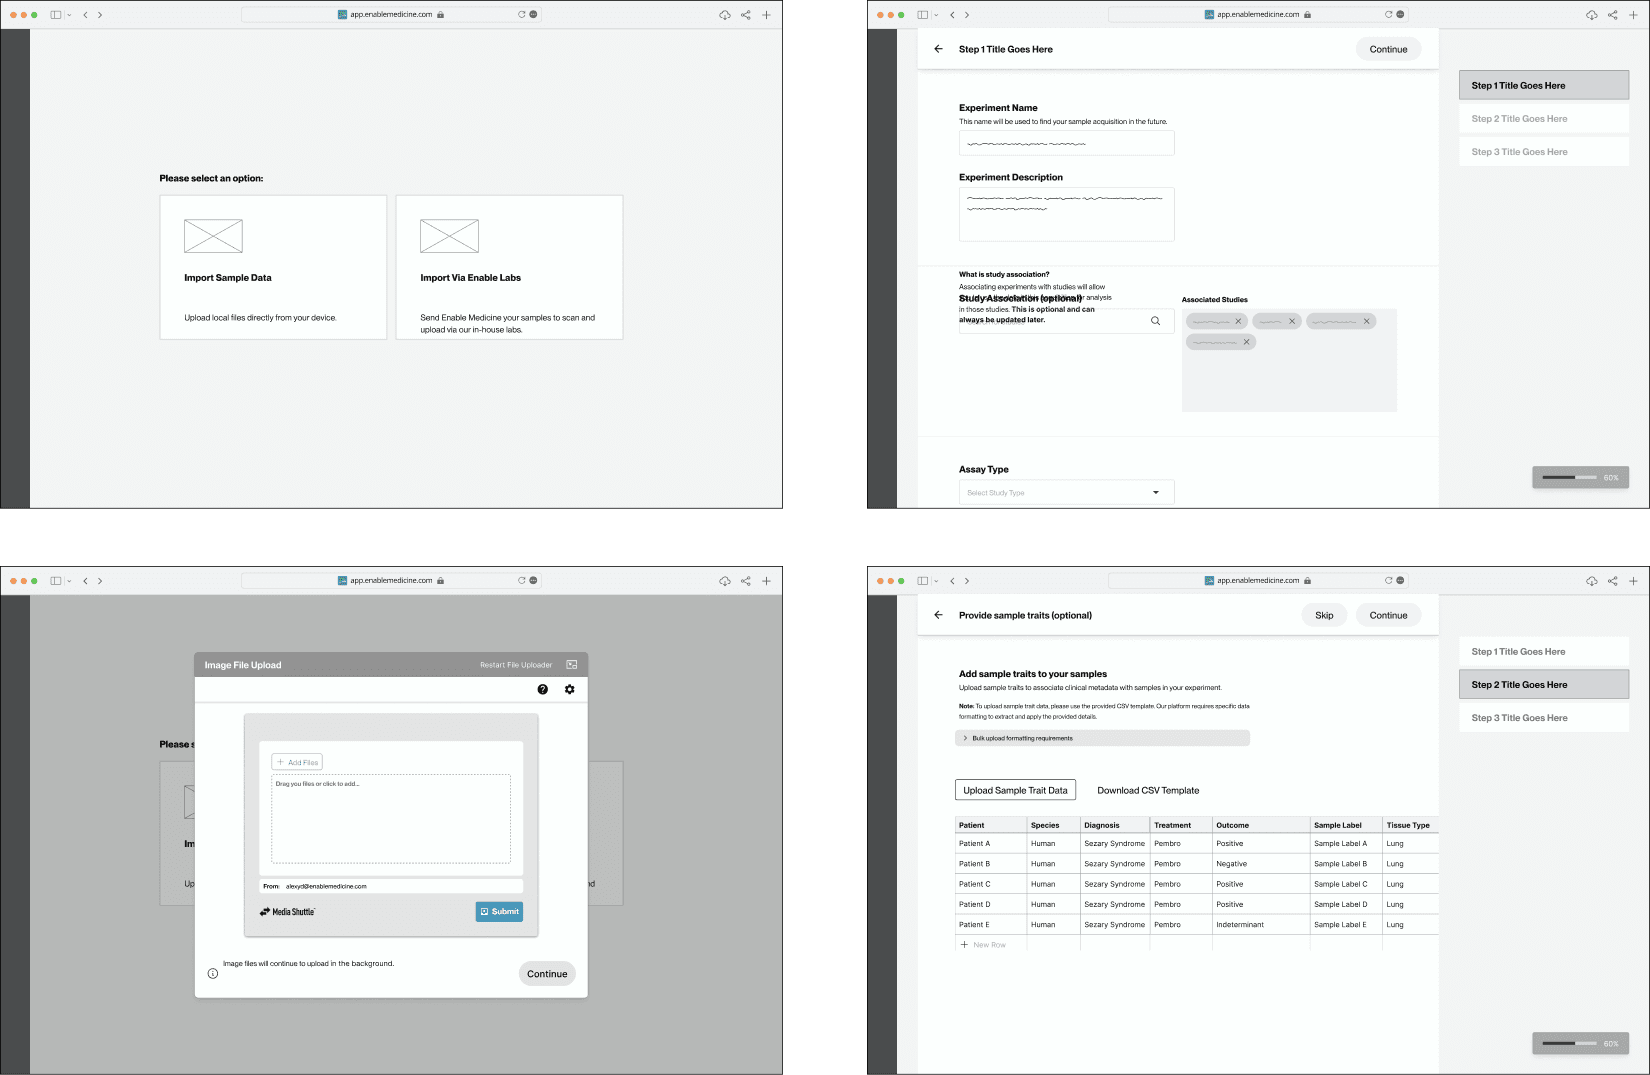Viewport: 1650px width, 1075px height.
Task: Click the icon right of Restart File Uploader
Action: click(x=572, y=665)
